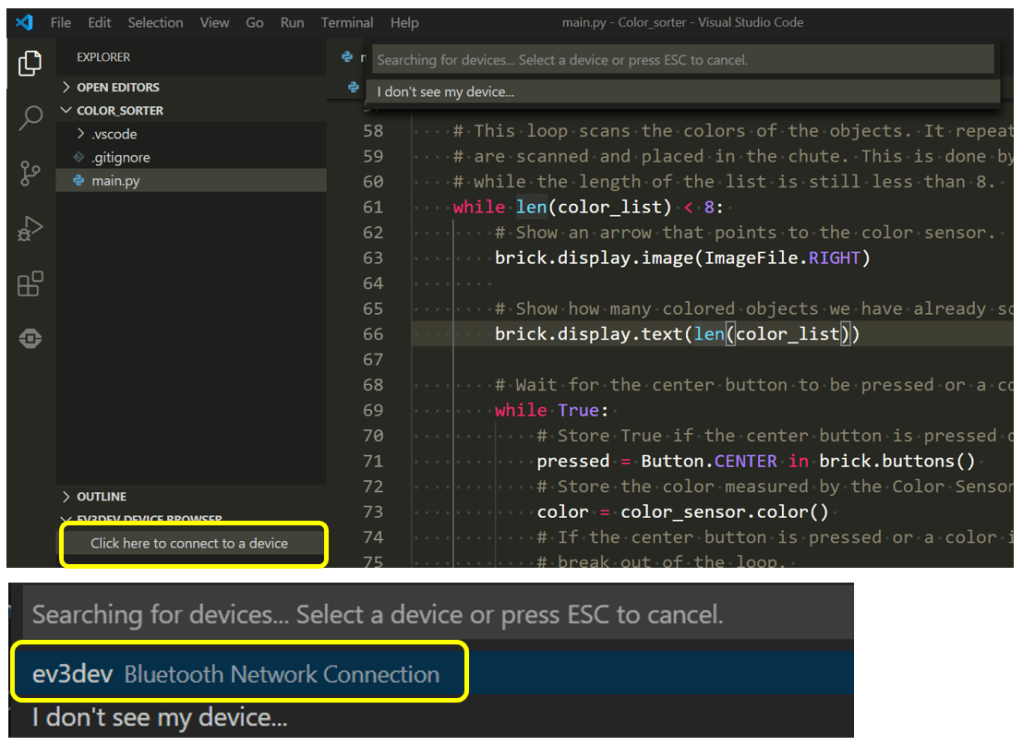Open the File menu

pyautogui.click(x=61, y=22)
